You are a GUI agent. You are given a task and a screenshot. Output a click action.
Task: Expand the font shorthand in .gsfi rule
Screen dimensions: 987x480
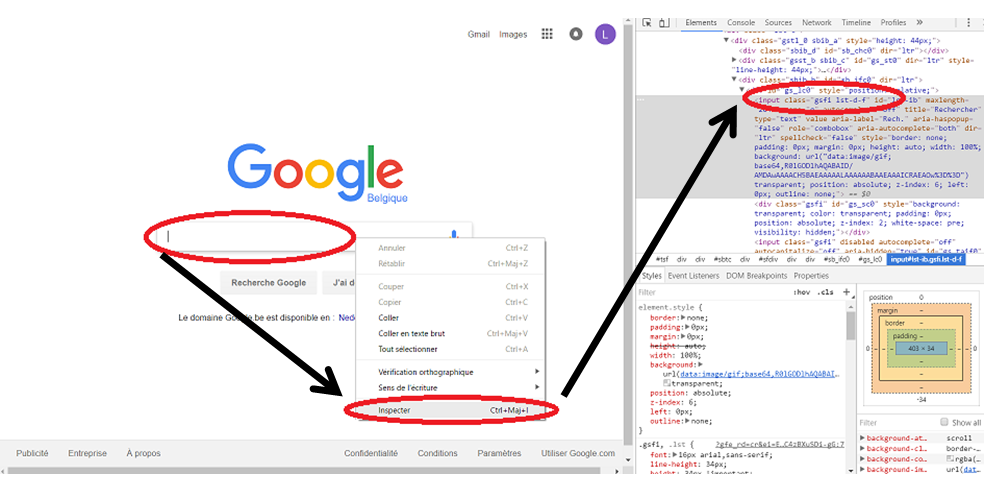[x=675, y=454]
